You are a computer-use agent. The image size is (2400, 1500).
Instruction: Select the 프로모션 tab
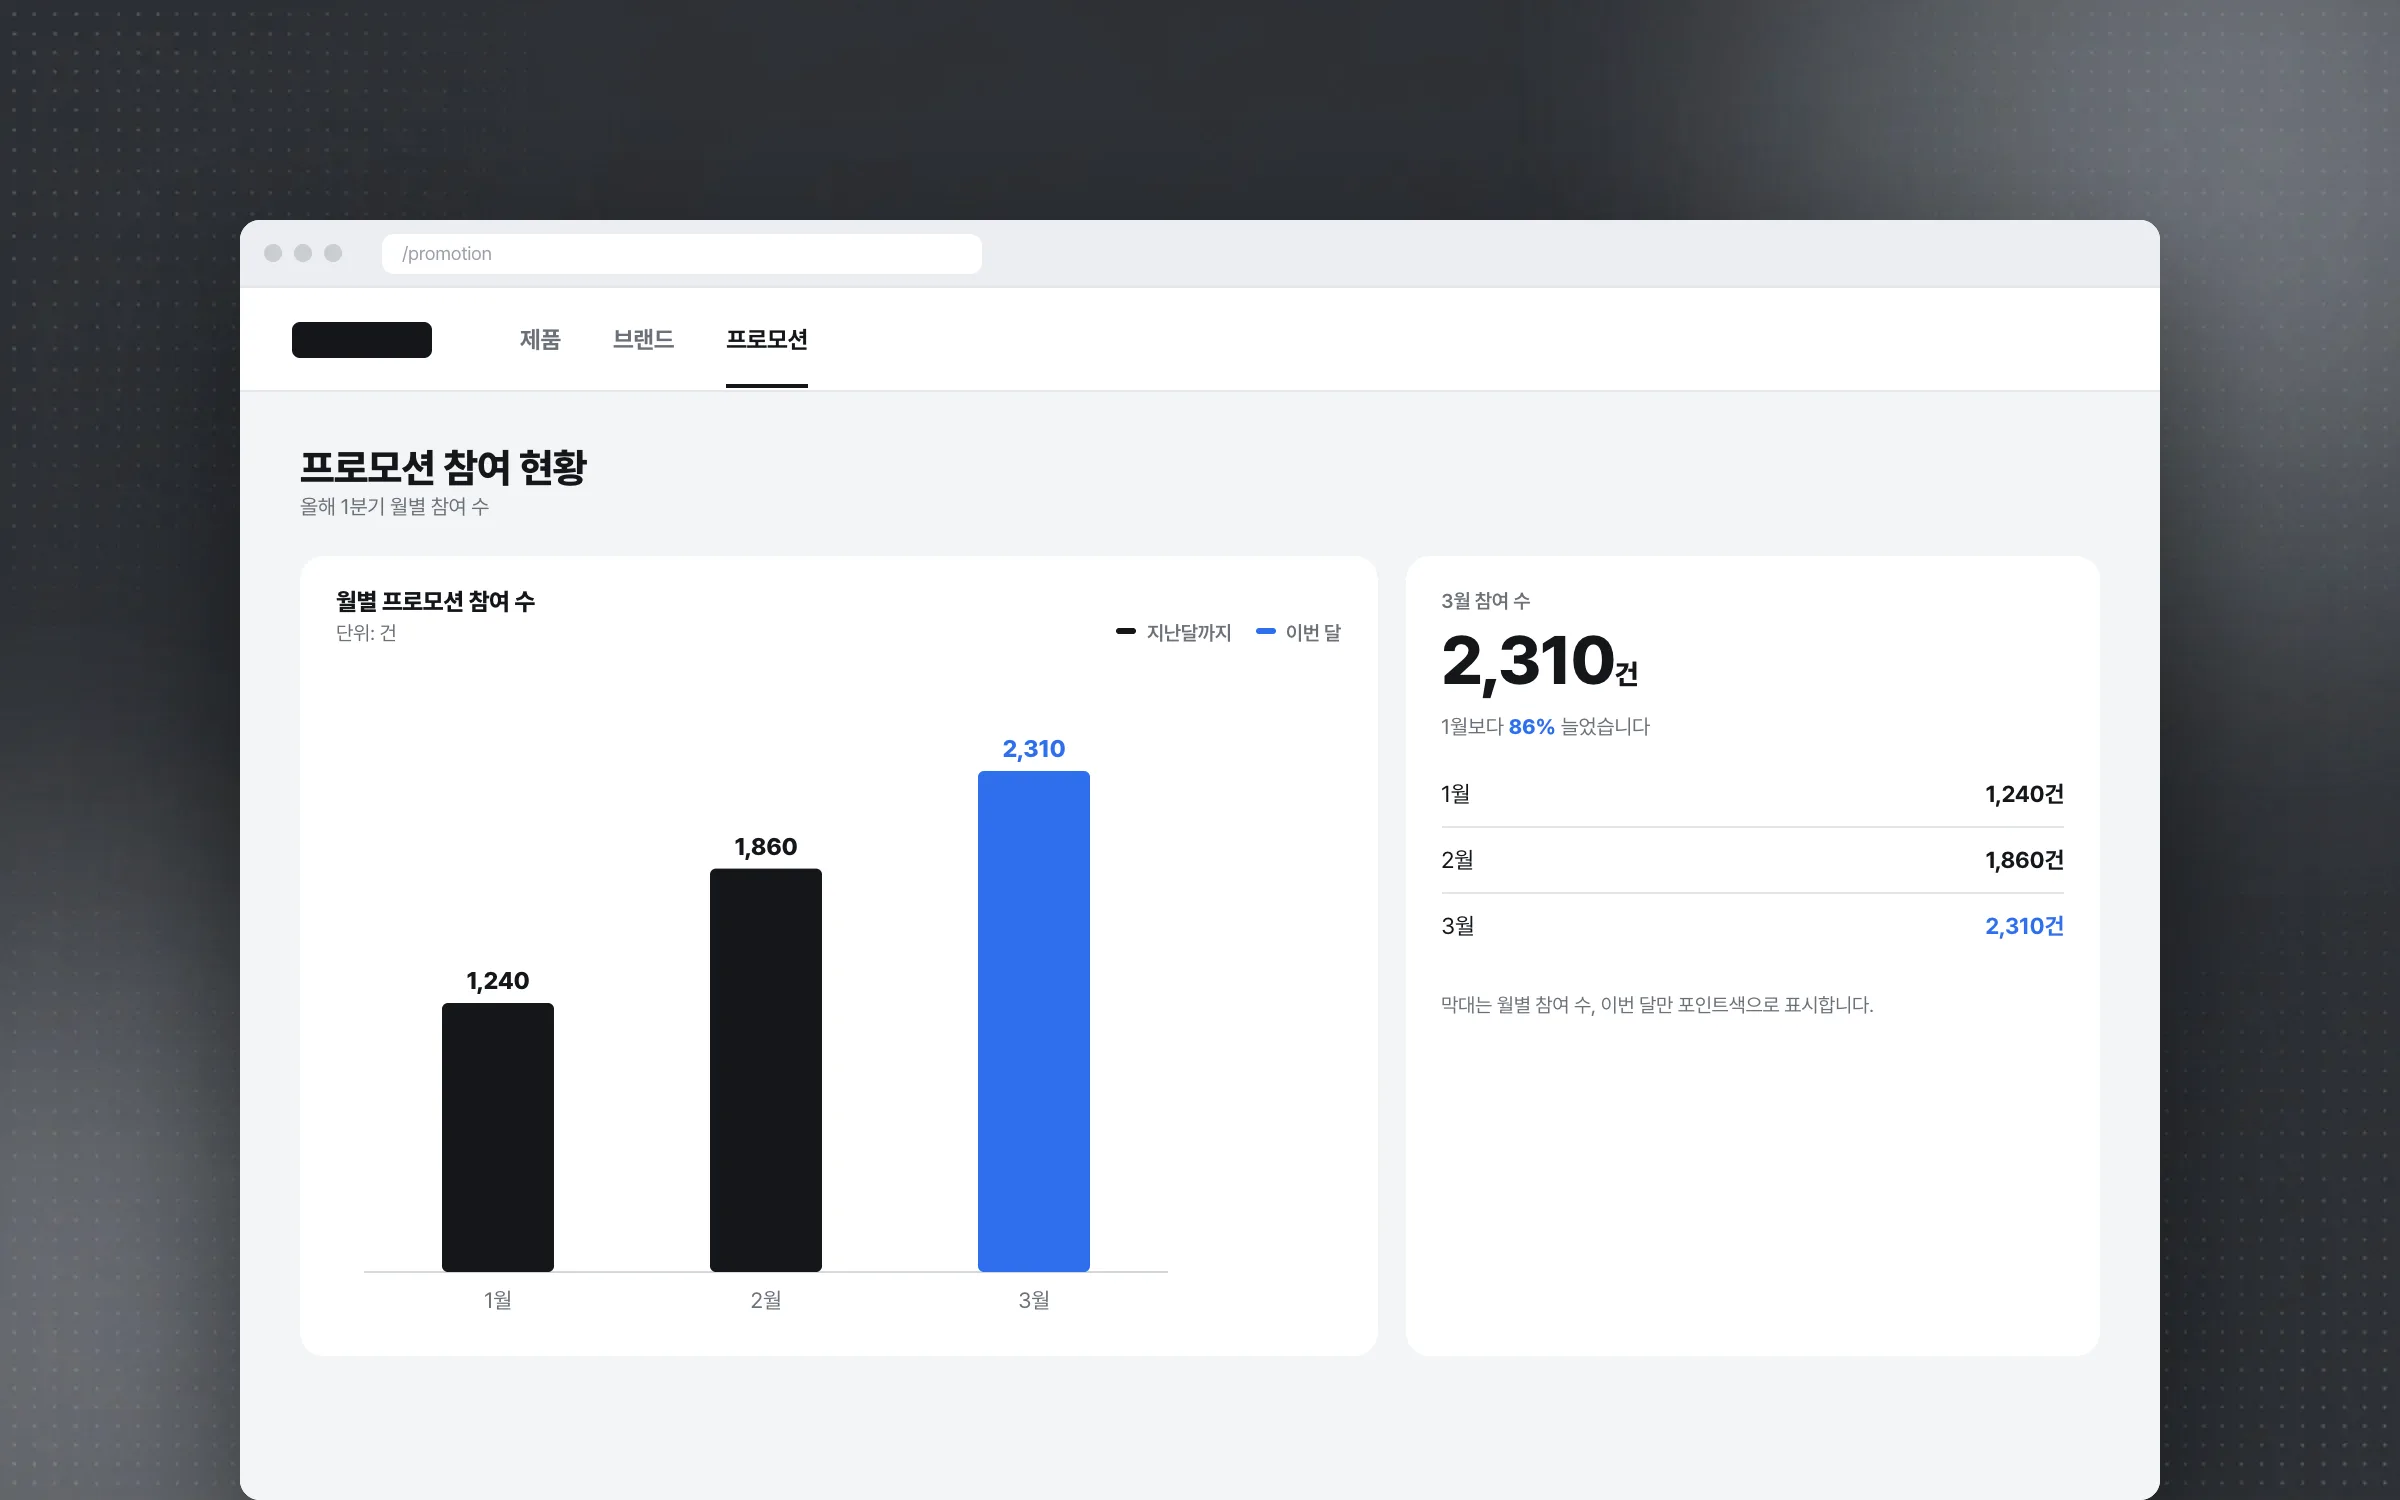coord(767,340)
